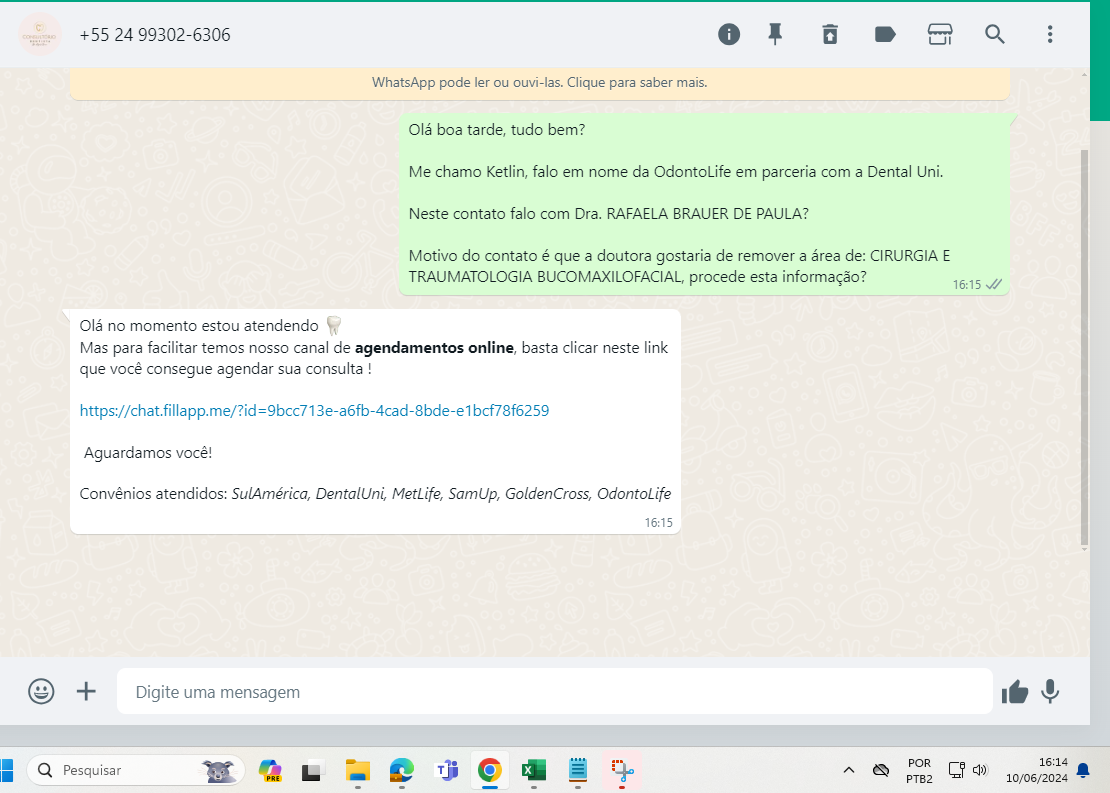Open Windows Start button
This screenshot has width=1110, height=793.
[x=6, y=770]
